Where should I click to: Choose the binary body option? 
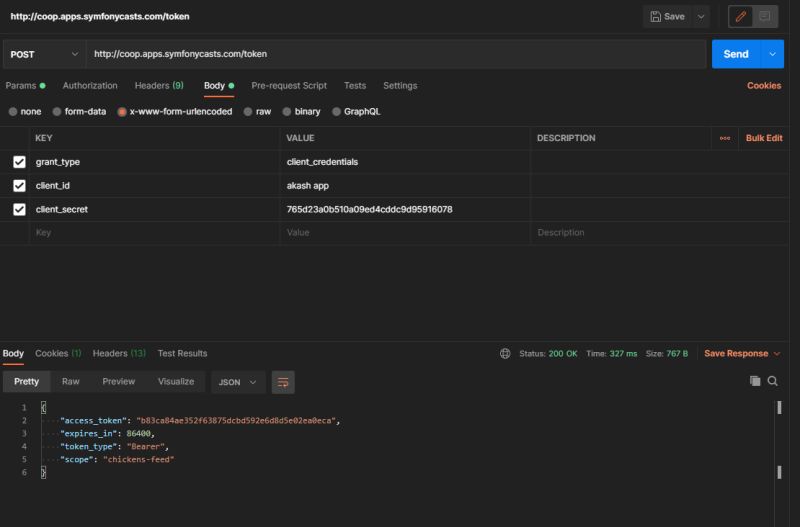click(x=302, y=112)
